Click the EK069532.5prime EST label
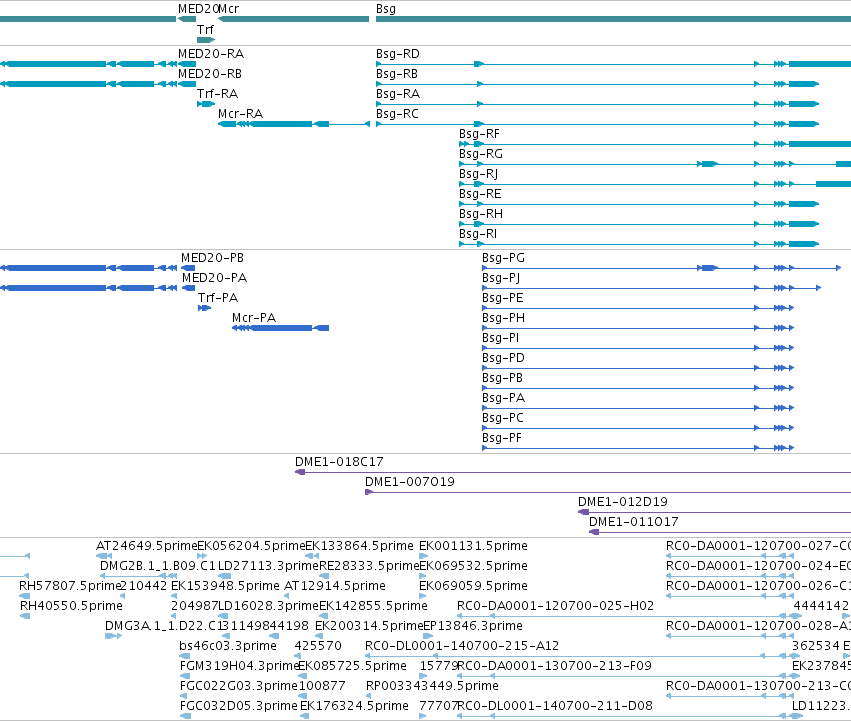This screenshot has height=721, width=851. (x=473, y=566)
